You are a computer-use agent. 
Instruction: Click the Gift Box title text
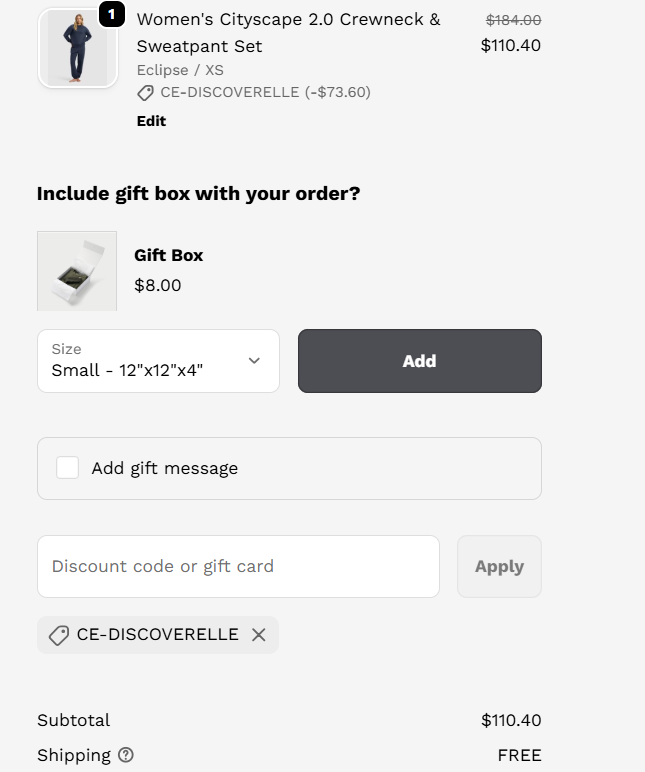coord(169,255)
